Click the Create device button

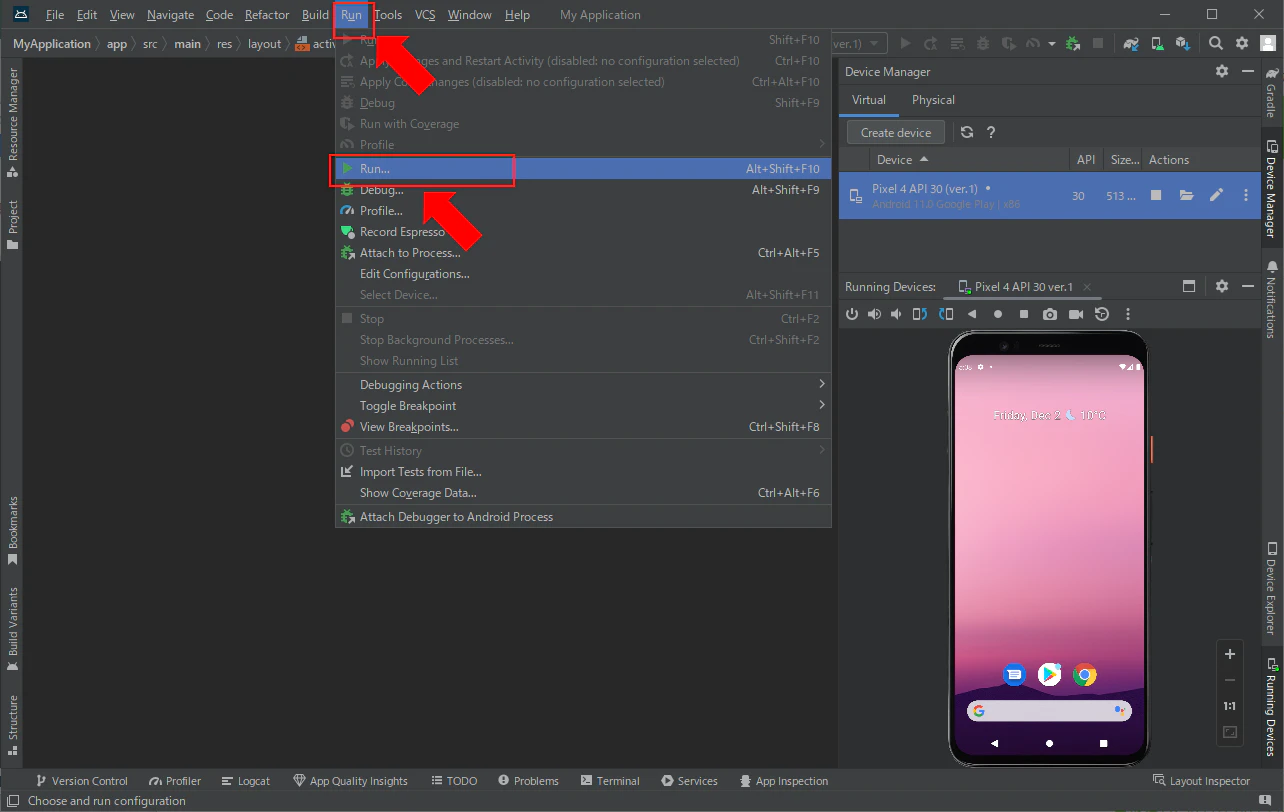pyautogui.click(x=896, y=132)
